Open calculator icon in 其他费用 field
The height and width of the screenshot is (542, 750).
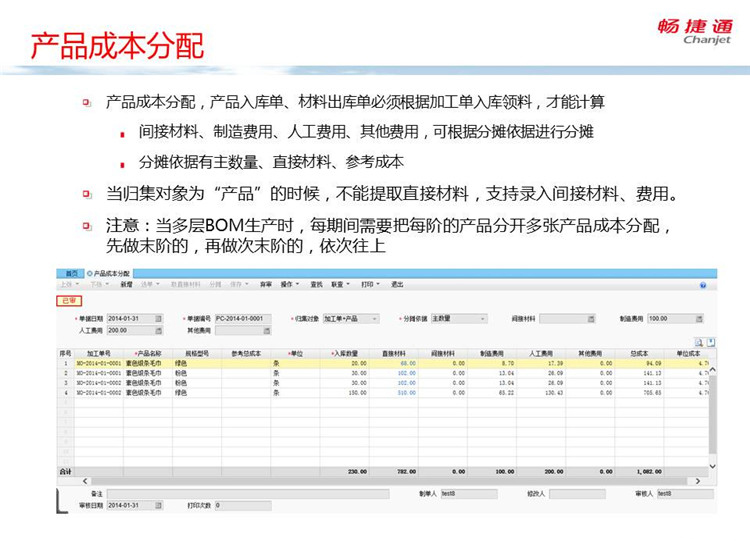click(x=266, y=331)
